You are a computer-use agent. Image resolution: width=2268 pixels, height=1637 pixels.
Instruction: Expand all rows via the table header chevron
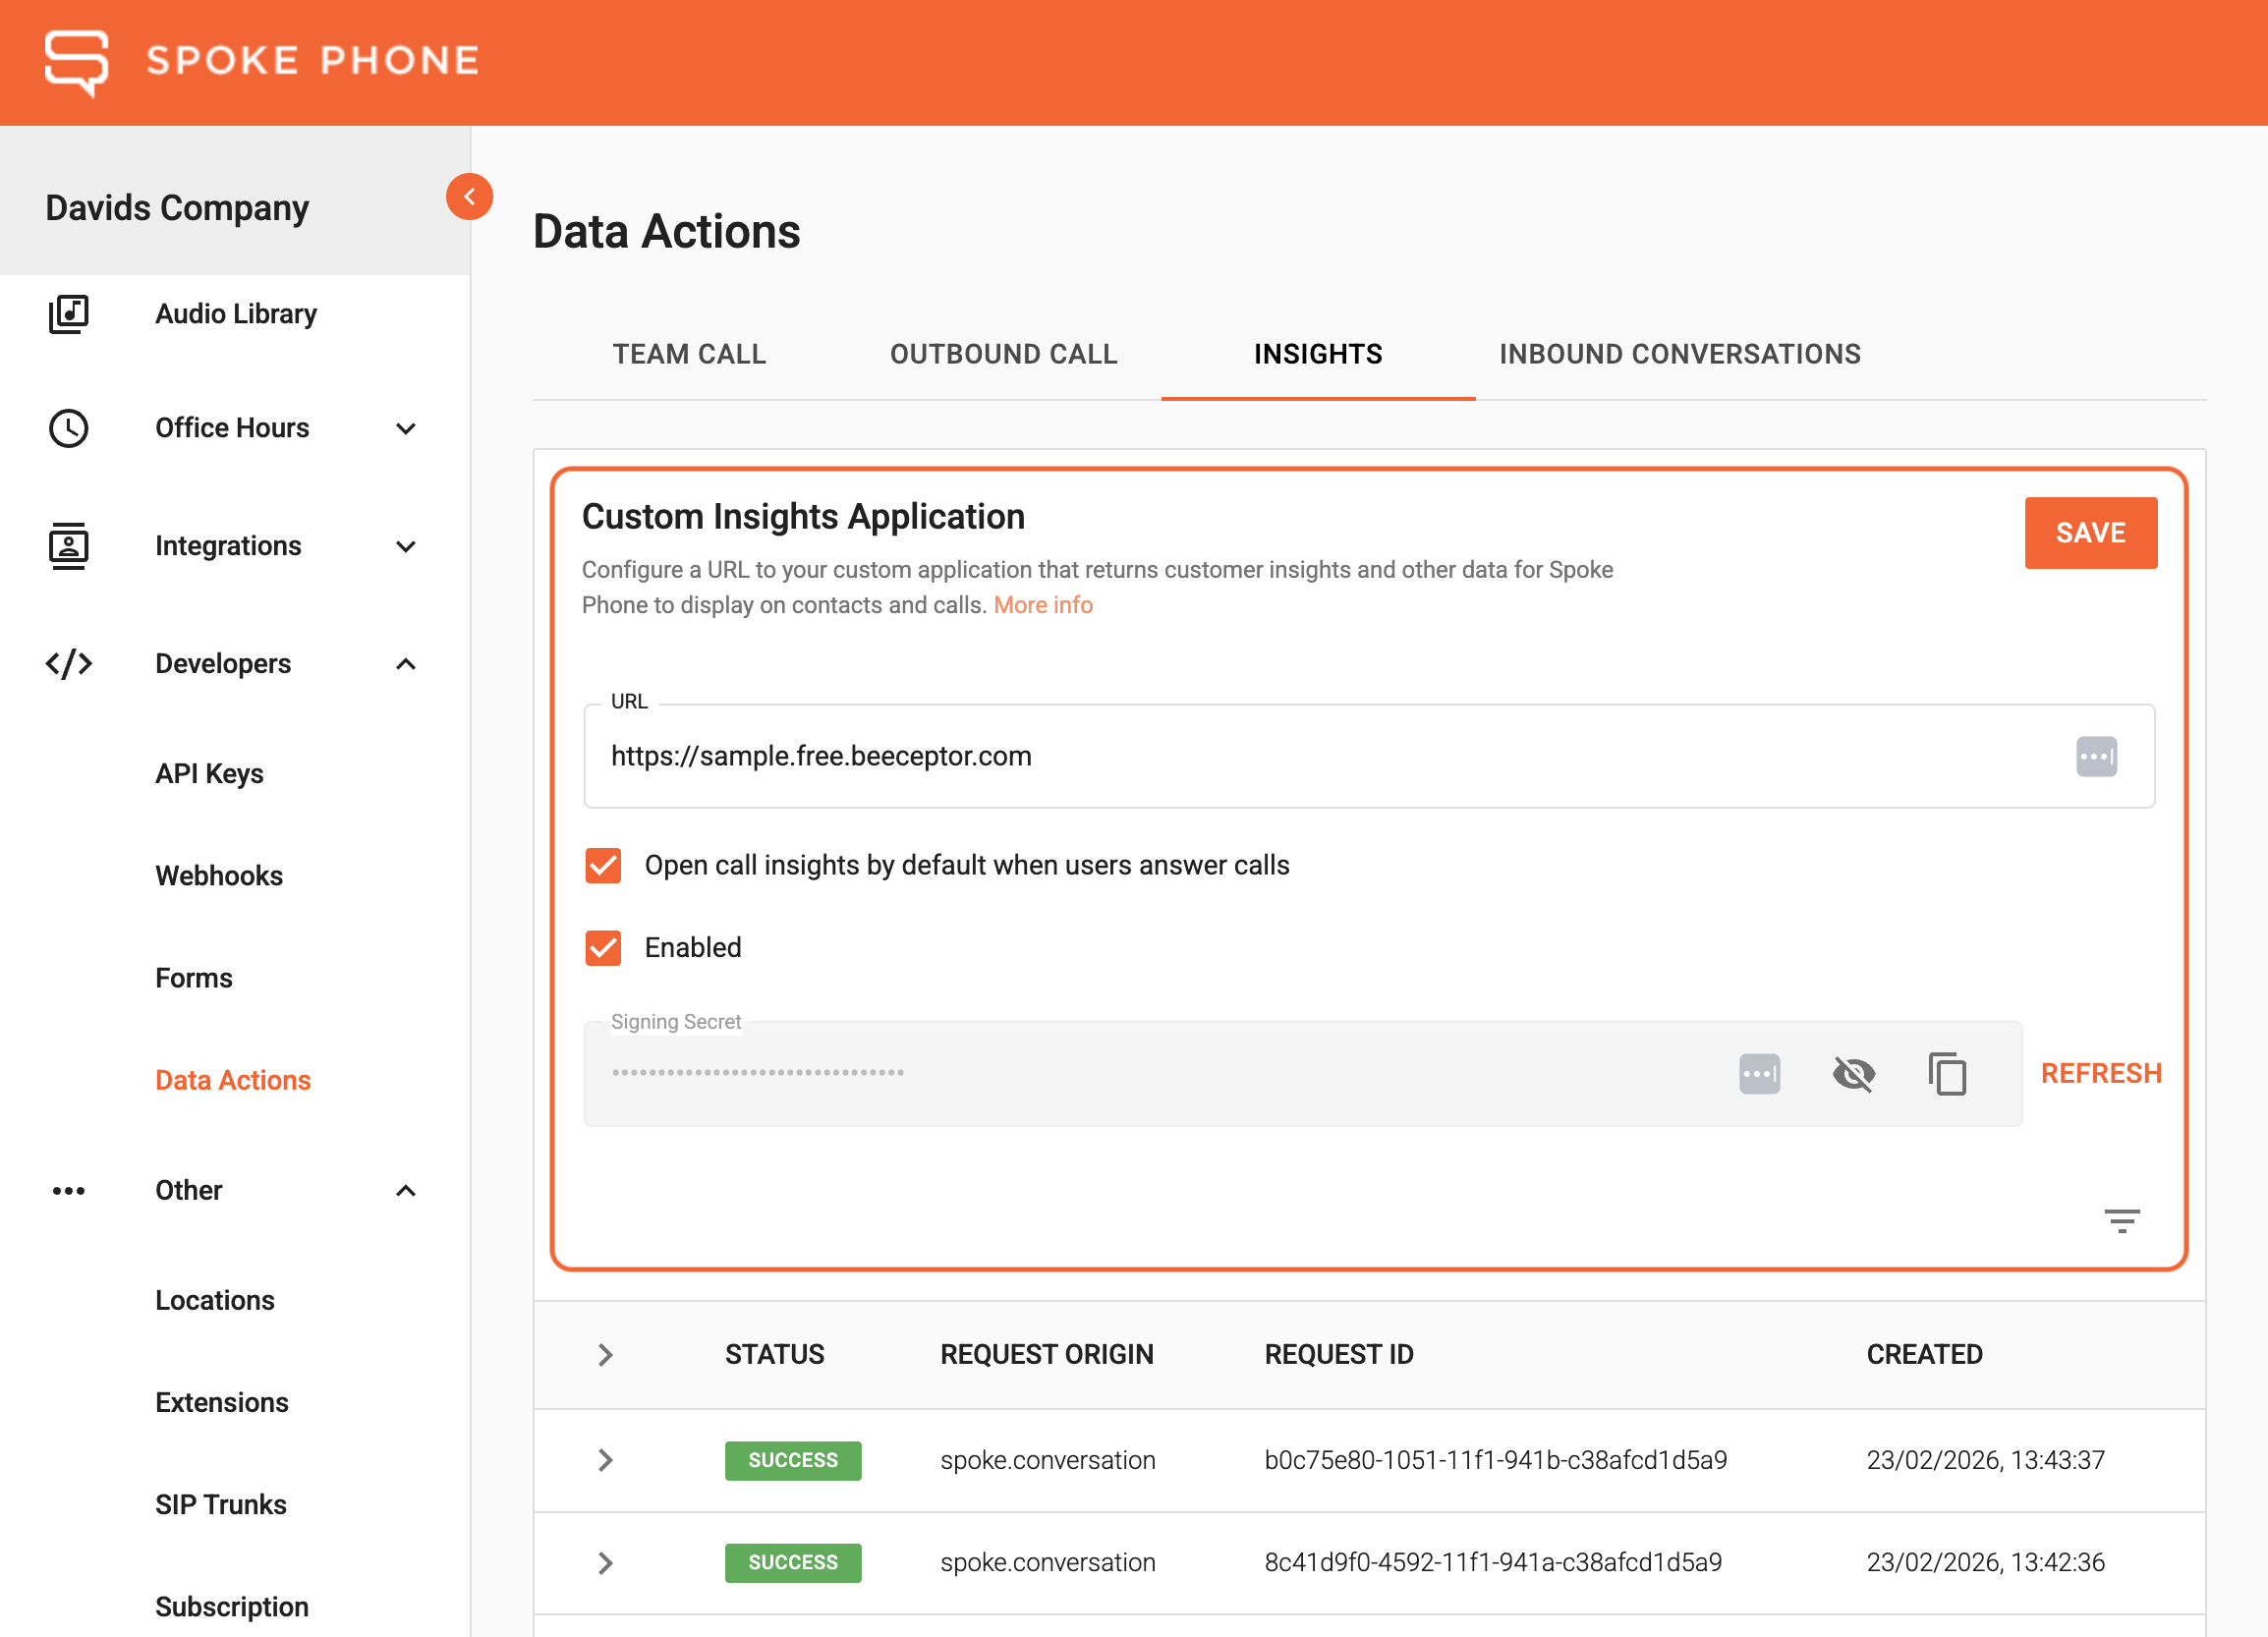coord(605,1354)
